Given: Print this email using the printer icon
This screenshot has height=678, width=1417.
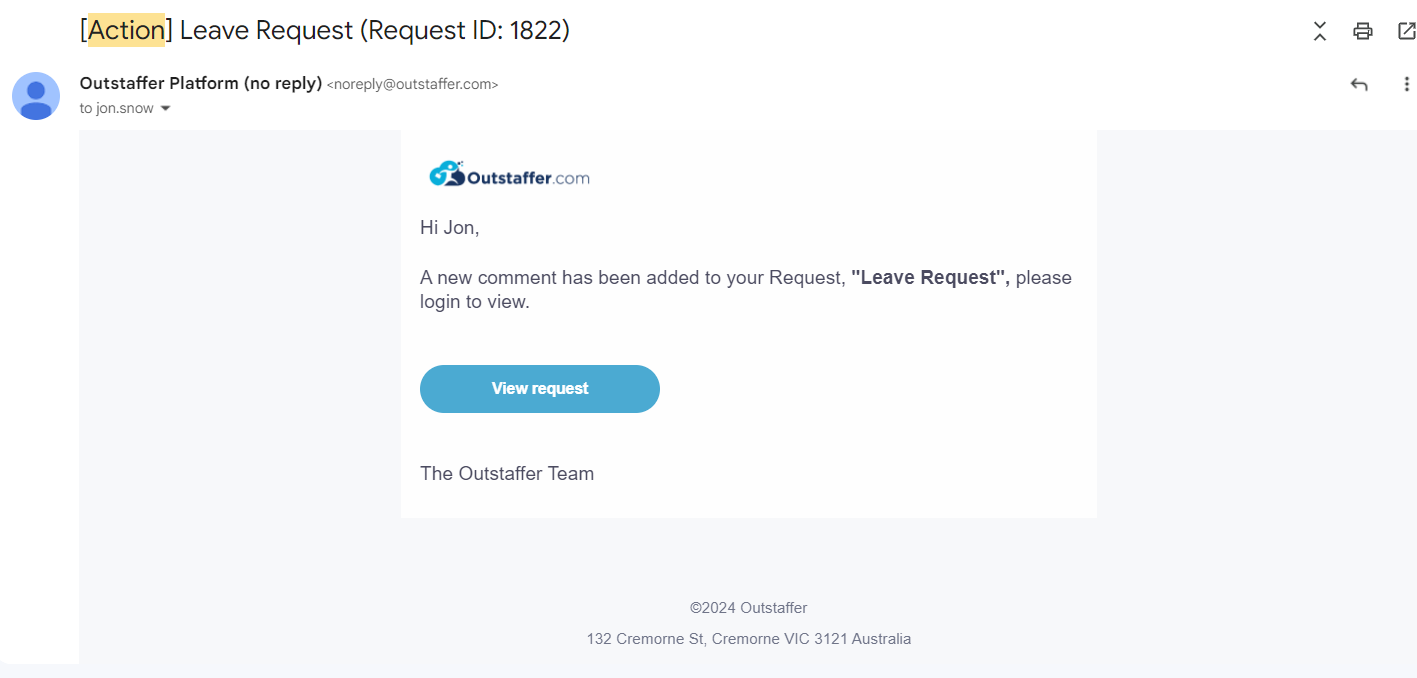Looking at the screenshot, I should pyautogui.click(x=1362, y=31).
